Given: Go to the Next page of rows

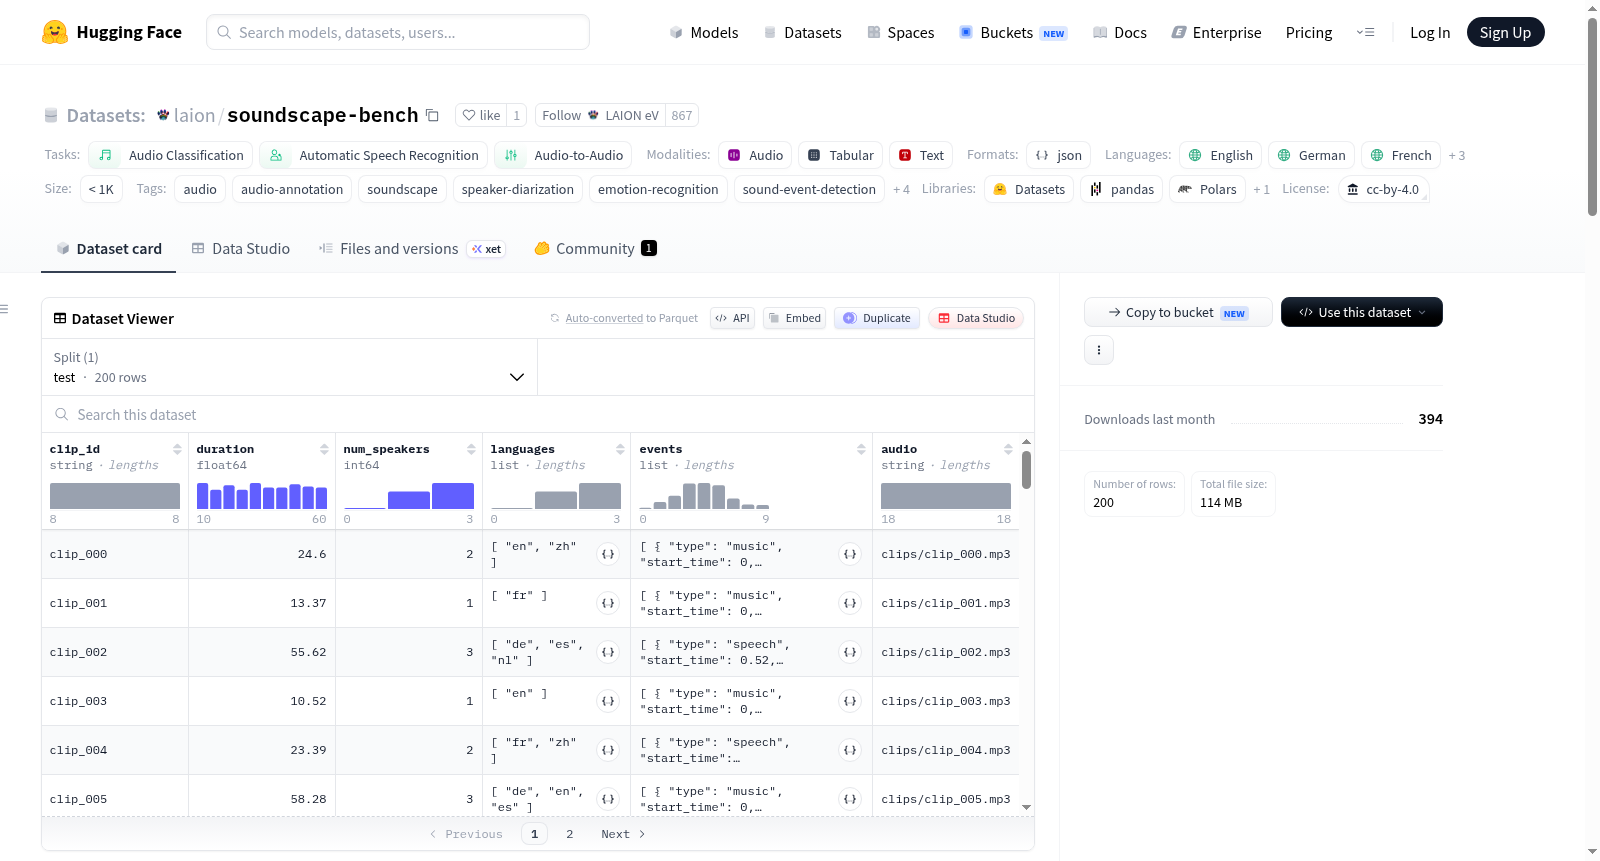Looking at the screenshot, I should pyautogui.click(x=623, y=834).
